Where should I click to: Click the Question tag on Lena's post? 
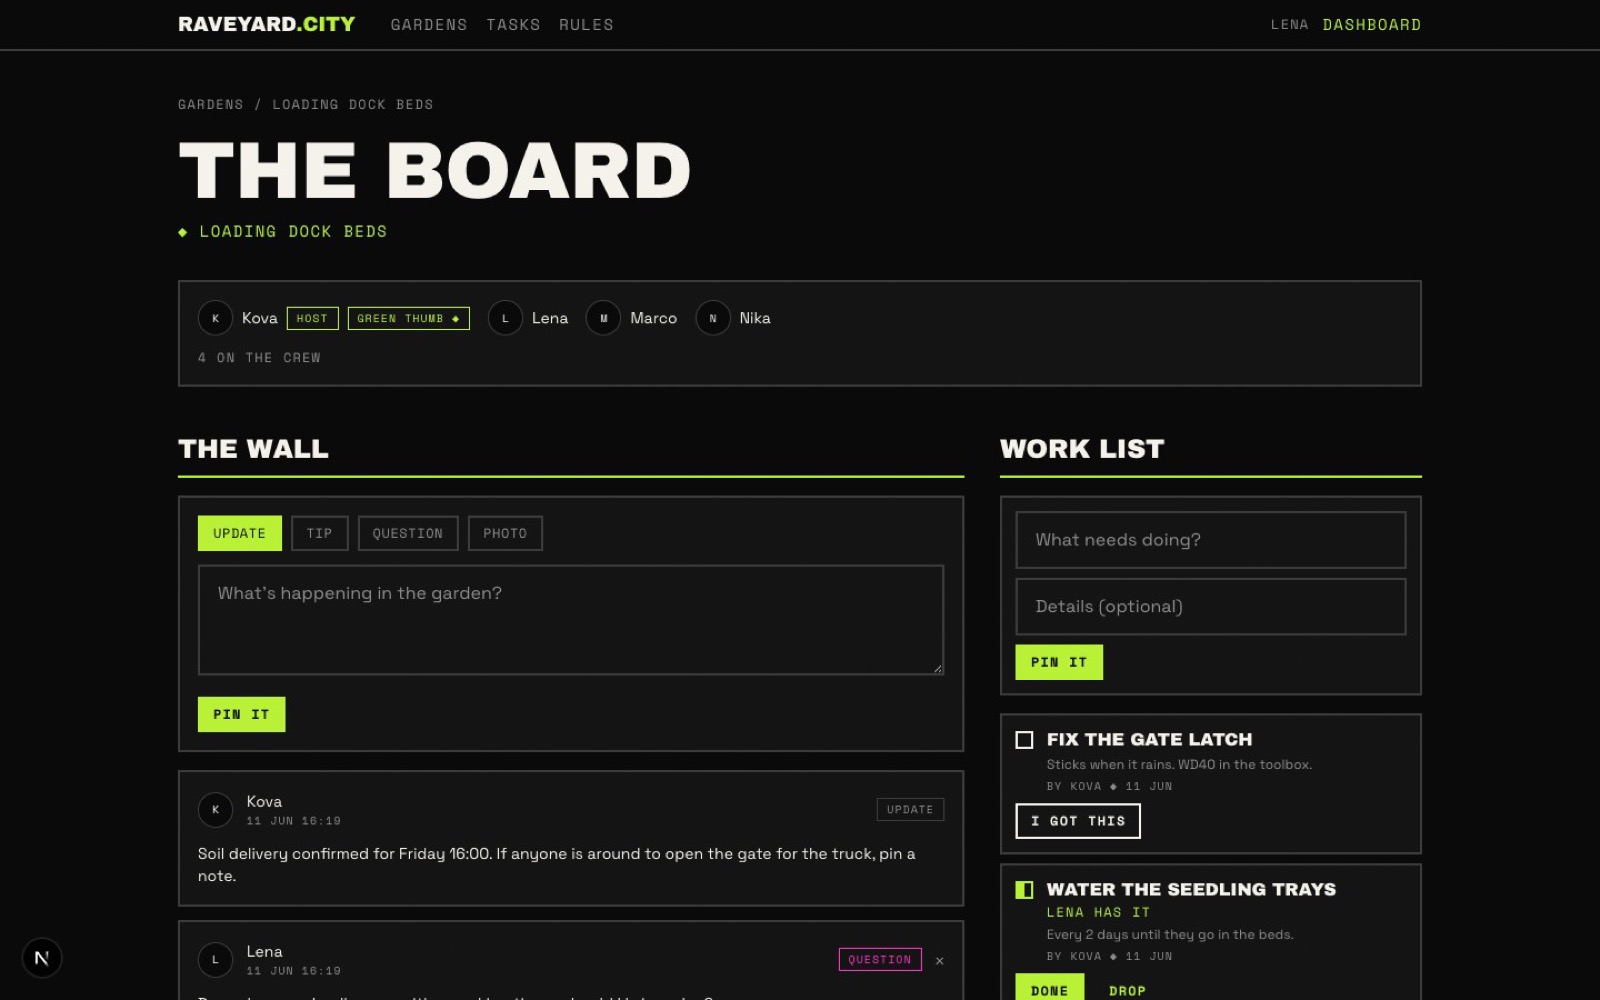pos(880,960)
